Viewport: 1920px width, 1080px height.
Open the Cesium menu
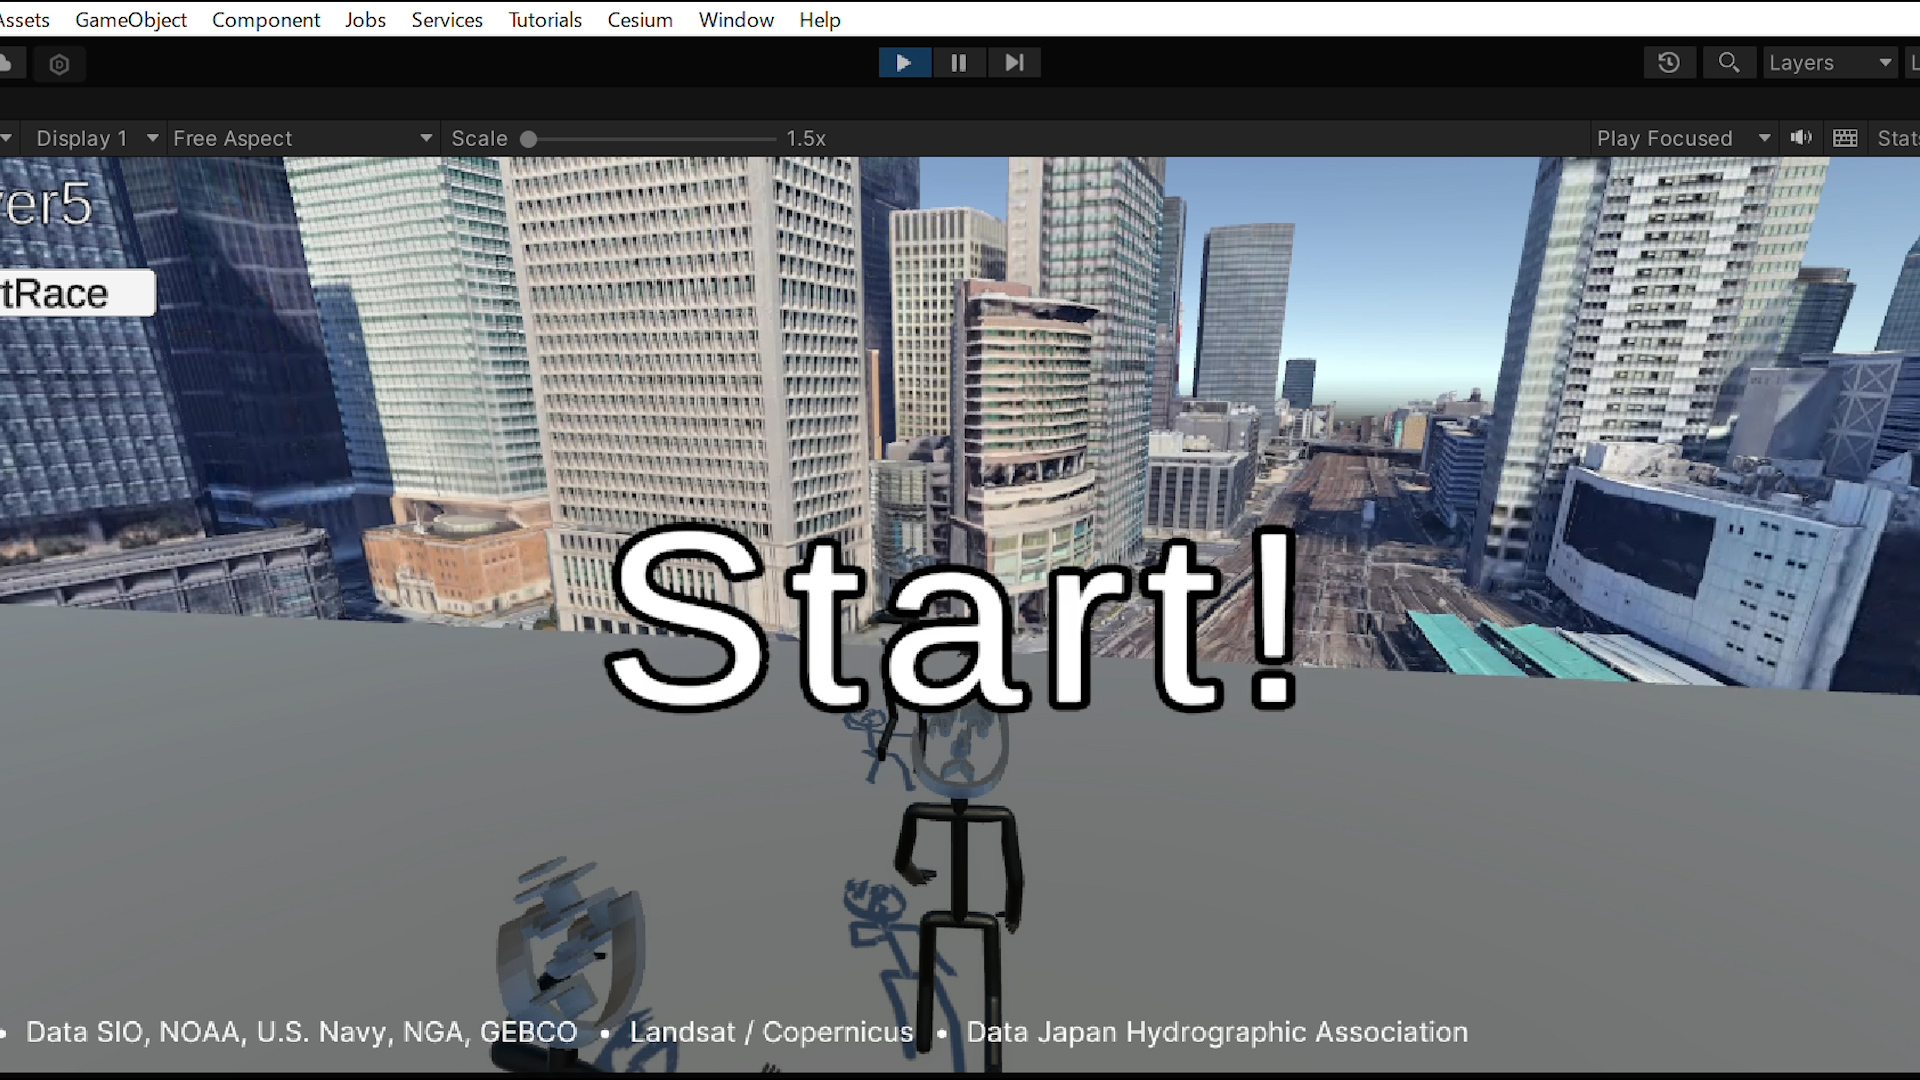(x=640, y=20)
